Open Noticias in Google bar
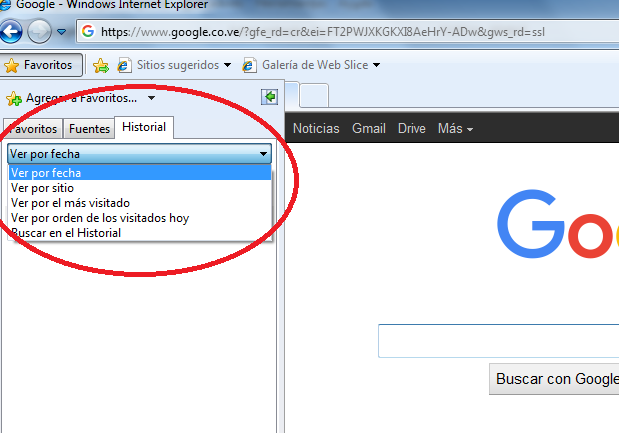The height and width of the screenshot is (433, 619). tap(316, 128)
